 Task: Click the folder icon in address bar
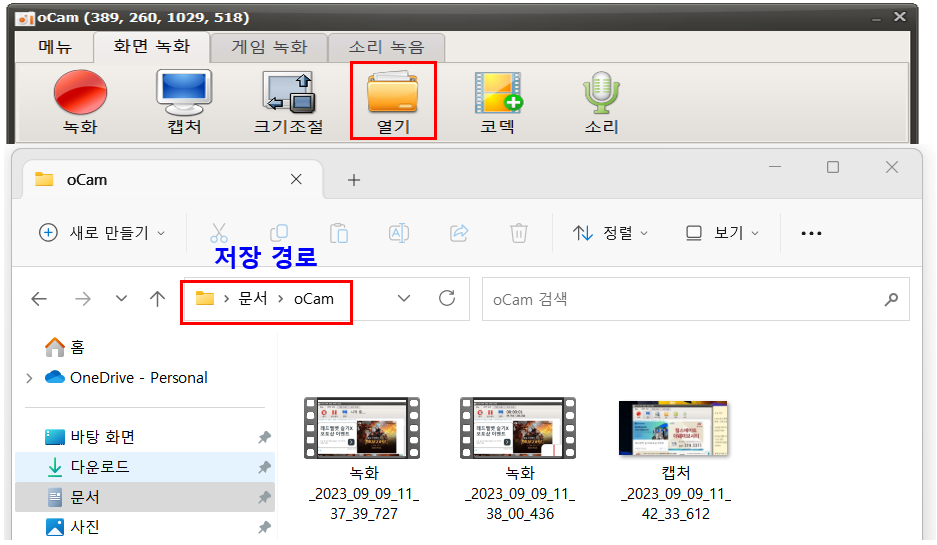pos(205,298)
